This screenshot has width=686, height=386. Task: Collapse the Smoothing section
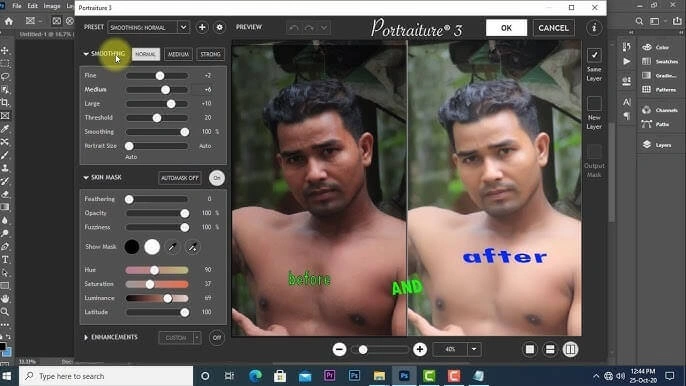[x=86, y=54]
